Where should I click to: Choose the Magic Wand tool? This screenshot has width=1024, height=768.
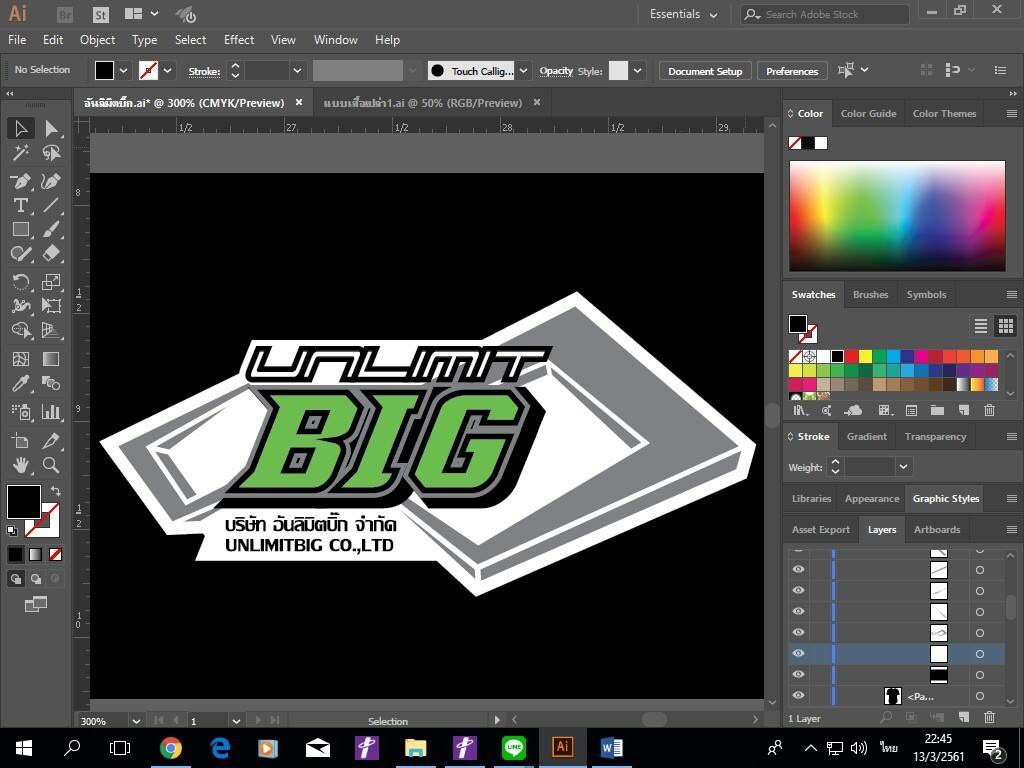pyautogui.click(x=20, y=153)
